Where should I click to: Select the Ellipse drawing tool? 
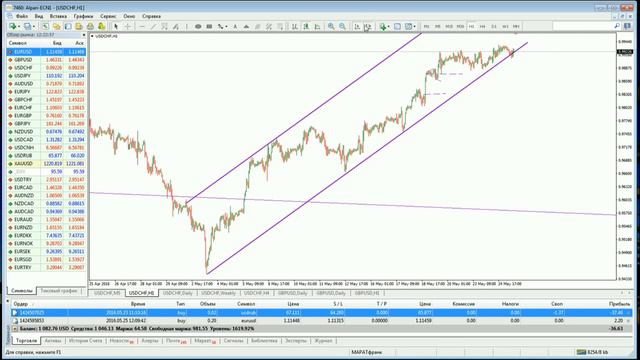[198, 27]
